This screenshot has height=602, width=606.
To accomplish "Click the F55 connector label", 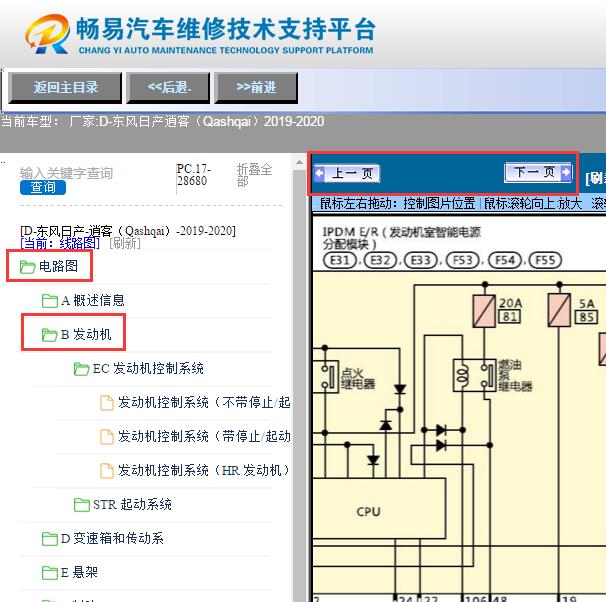I will pos(545,260).
